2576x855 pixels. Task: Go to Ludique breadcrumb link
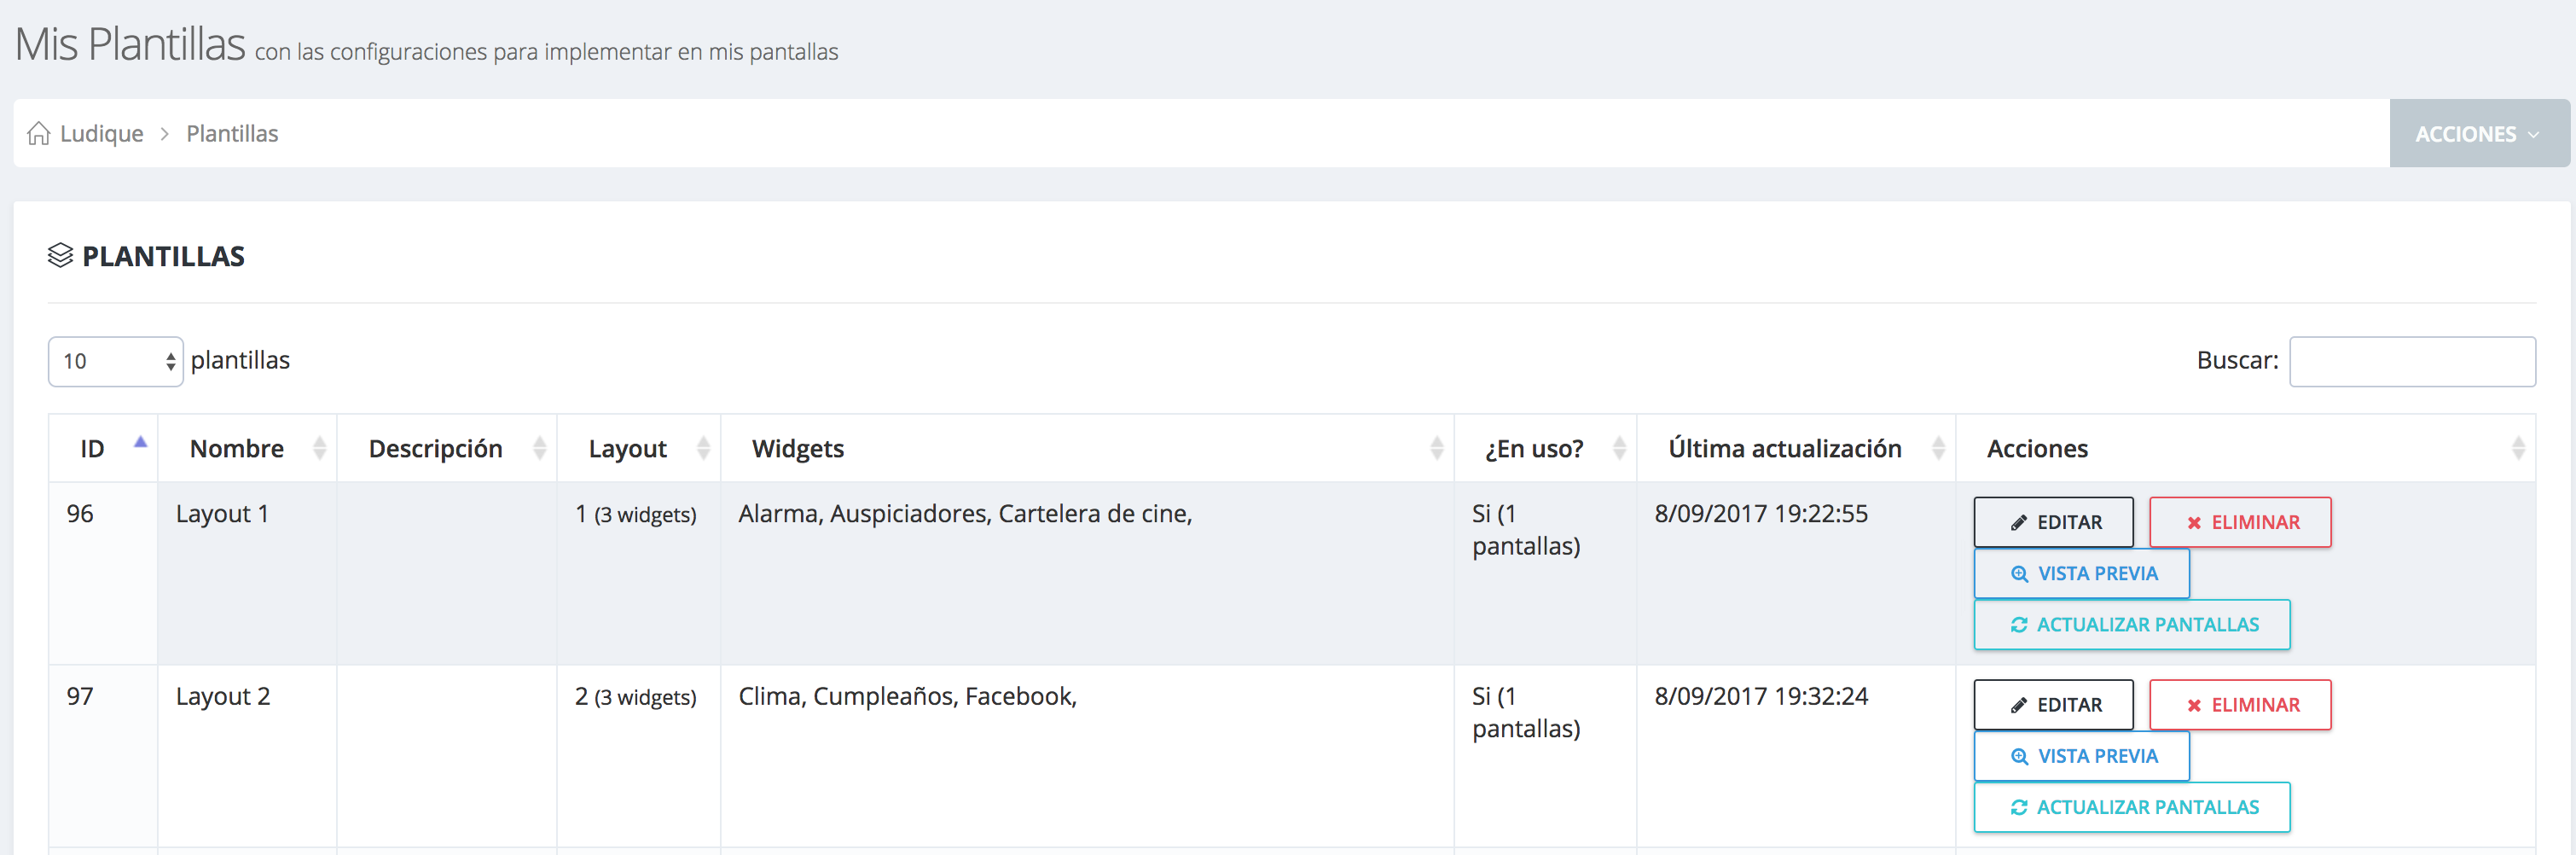click(x=101, y=133)
